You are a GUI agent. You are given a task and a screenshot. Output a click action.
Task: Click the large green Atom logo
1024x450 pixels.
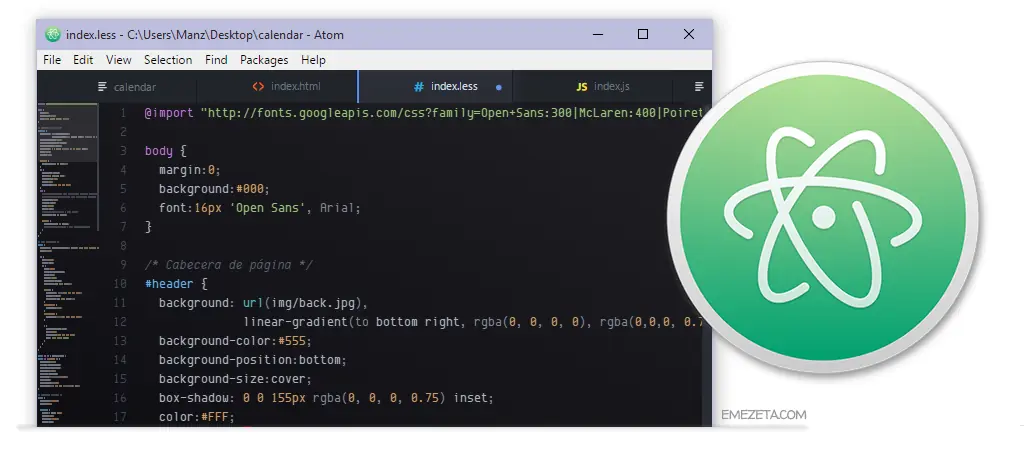pos(823,217)
